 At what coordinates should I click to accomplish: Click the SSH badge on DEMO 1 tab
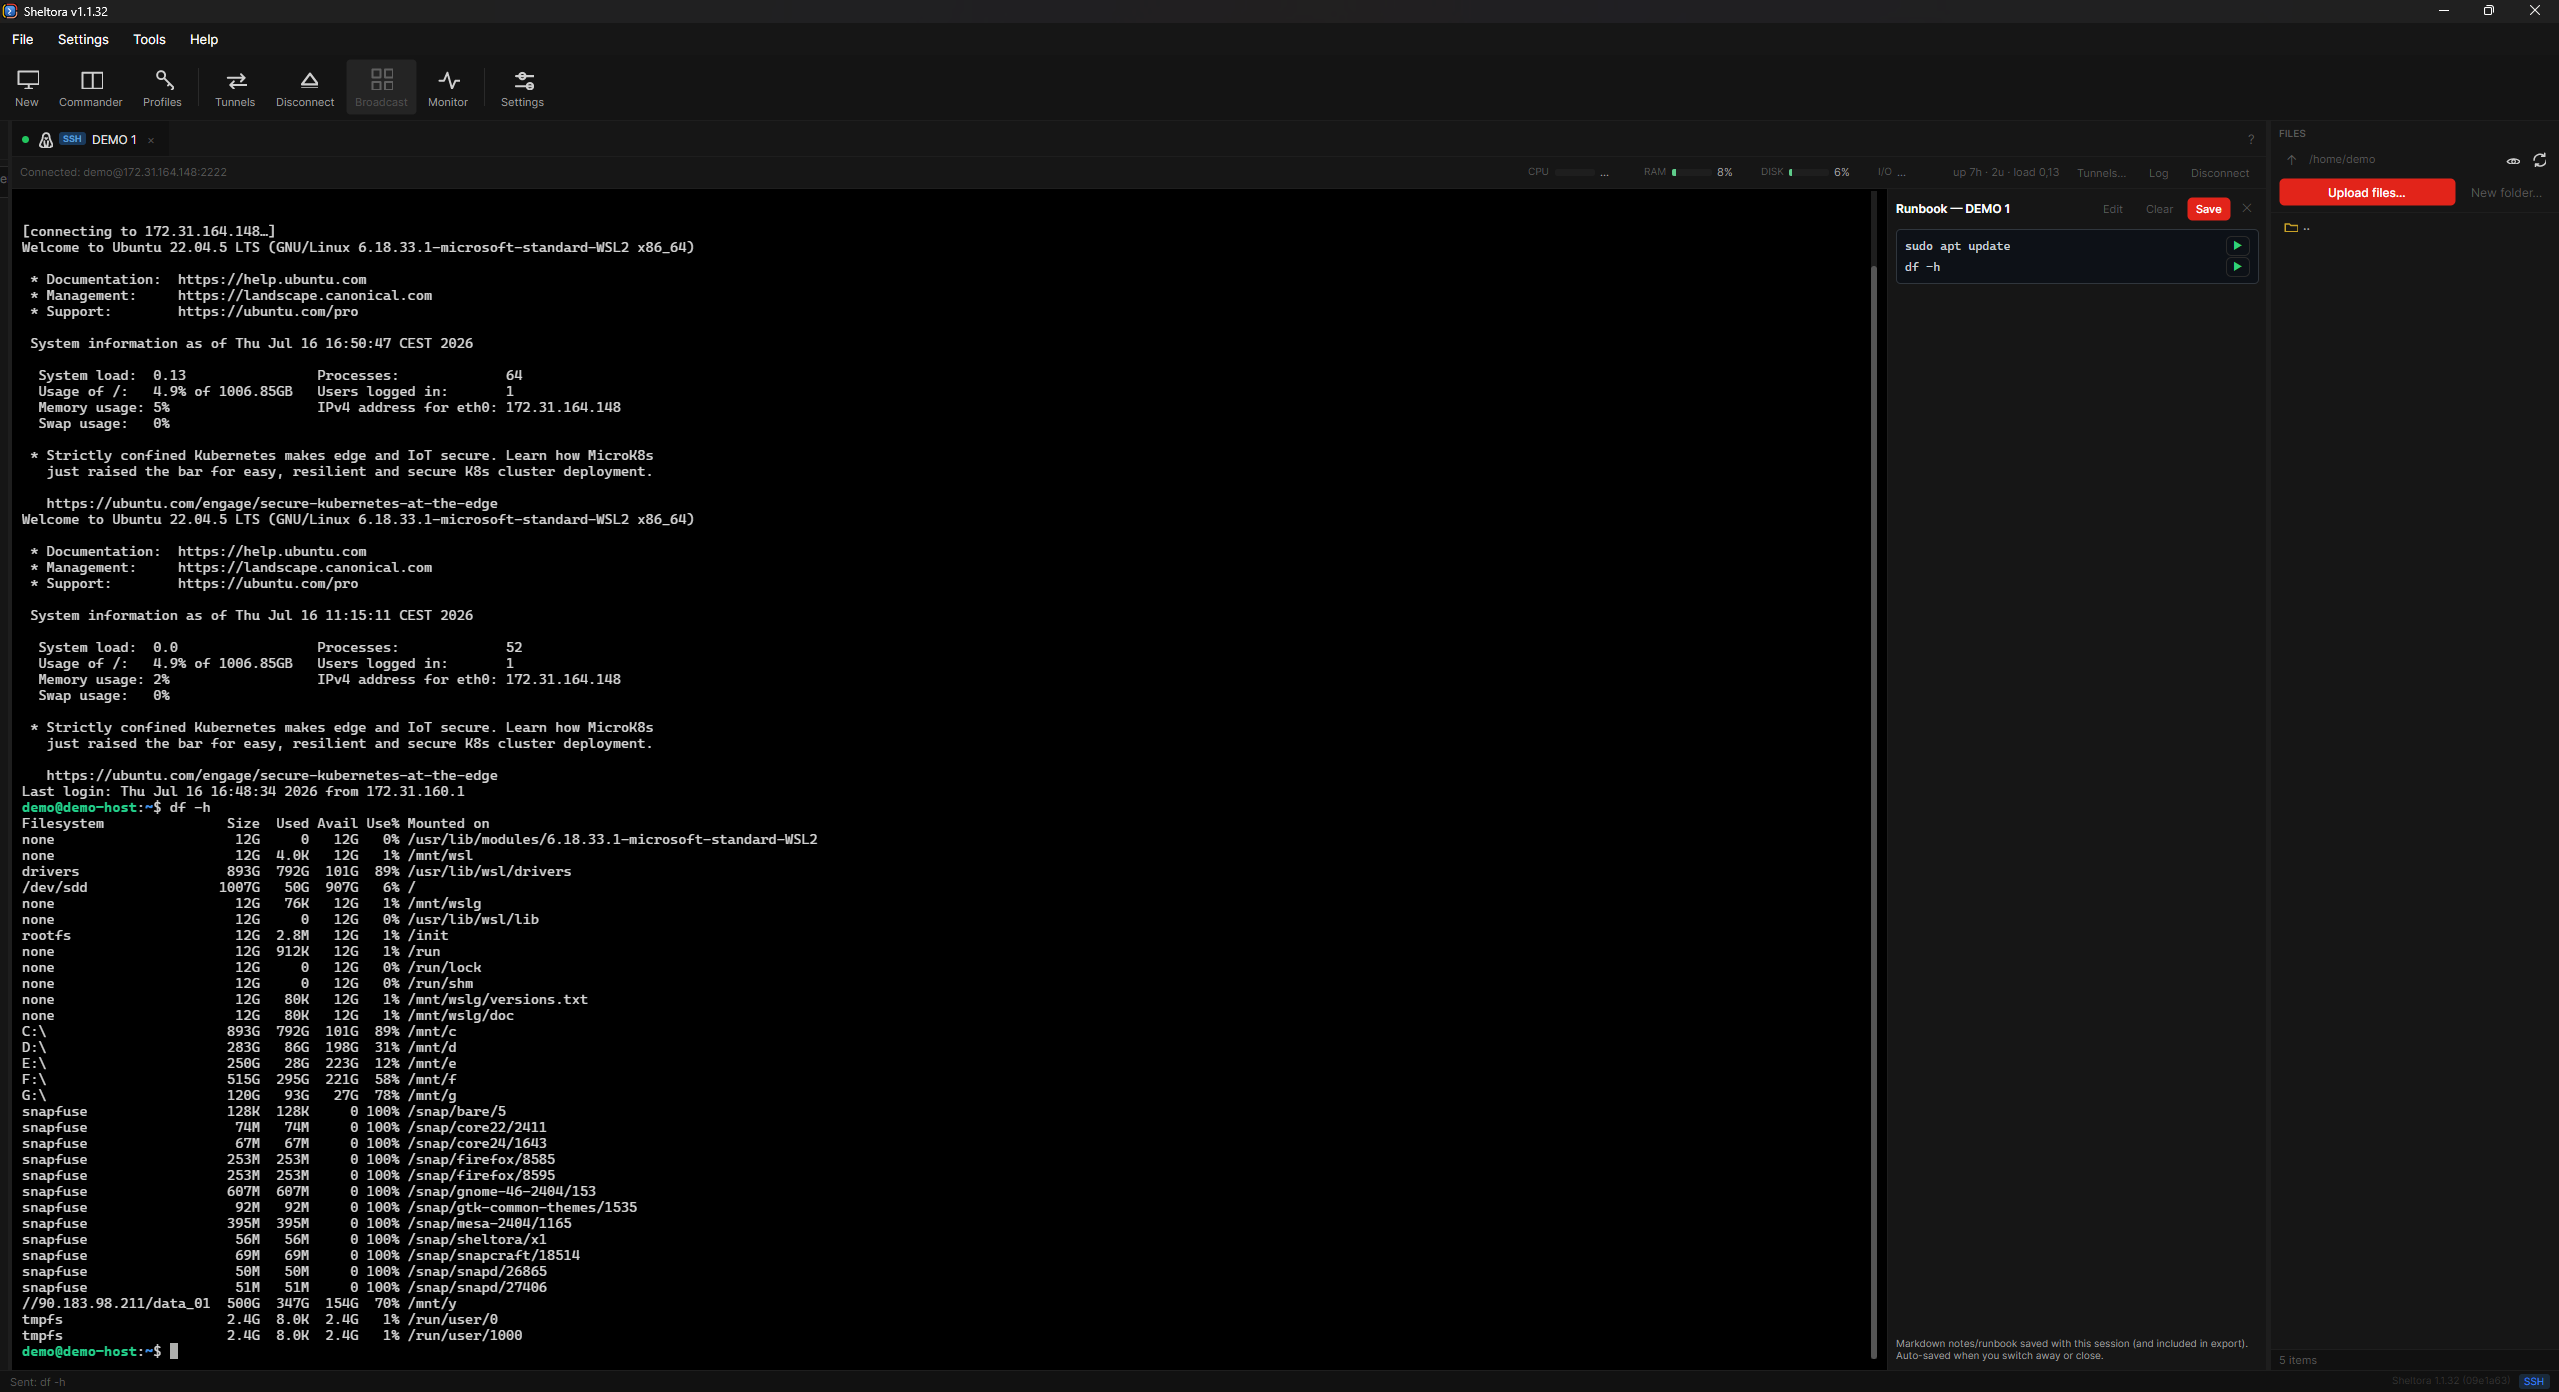72,139
